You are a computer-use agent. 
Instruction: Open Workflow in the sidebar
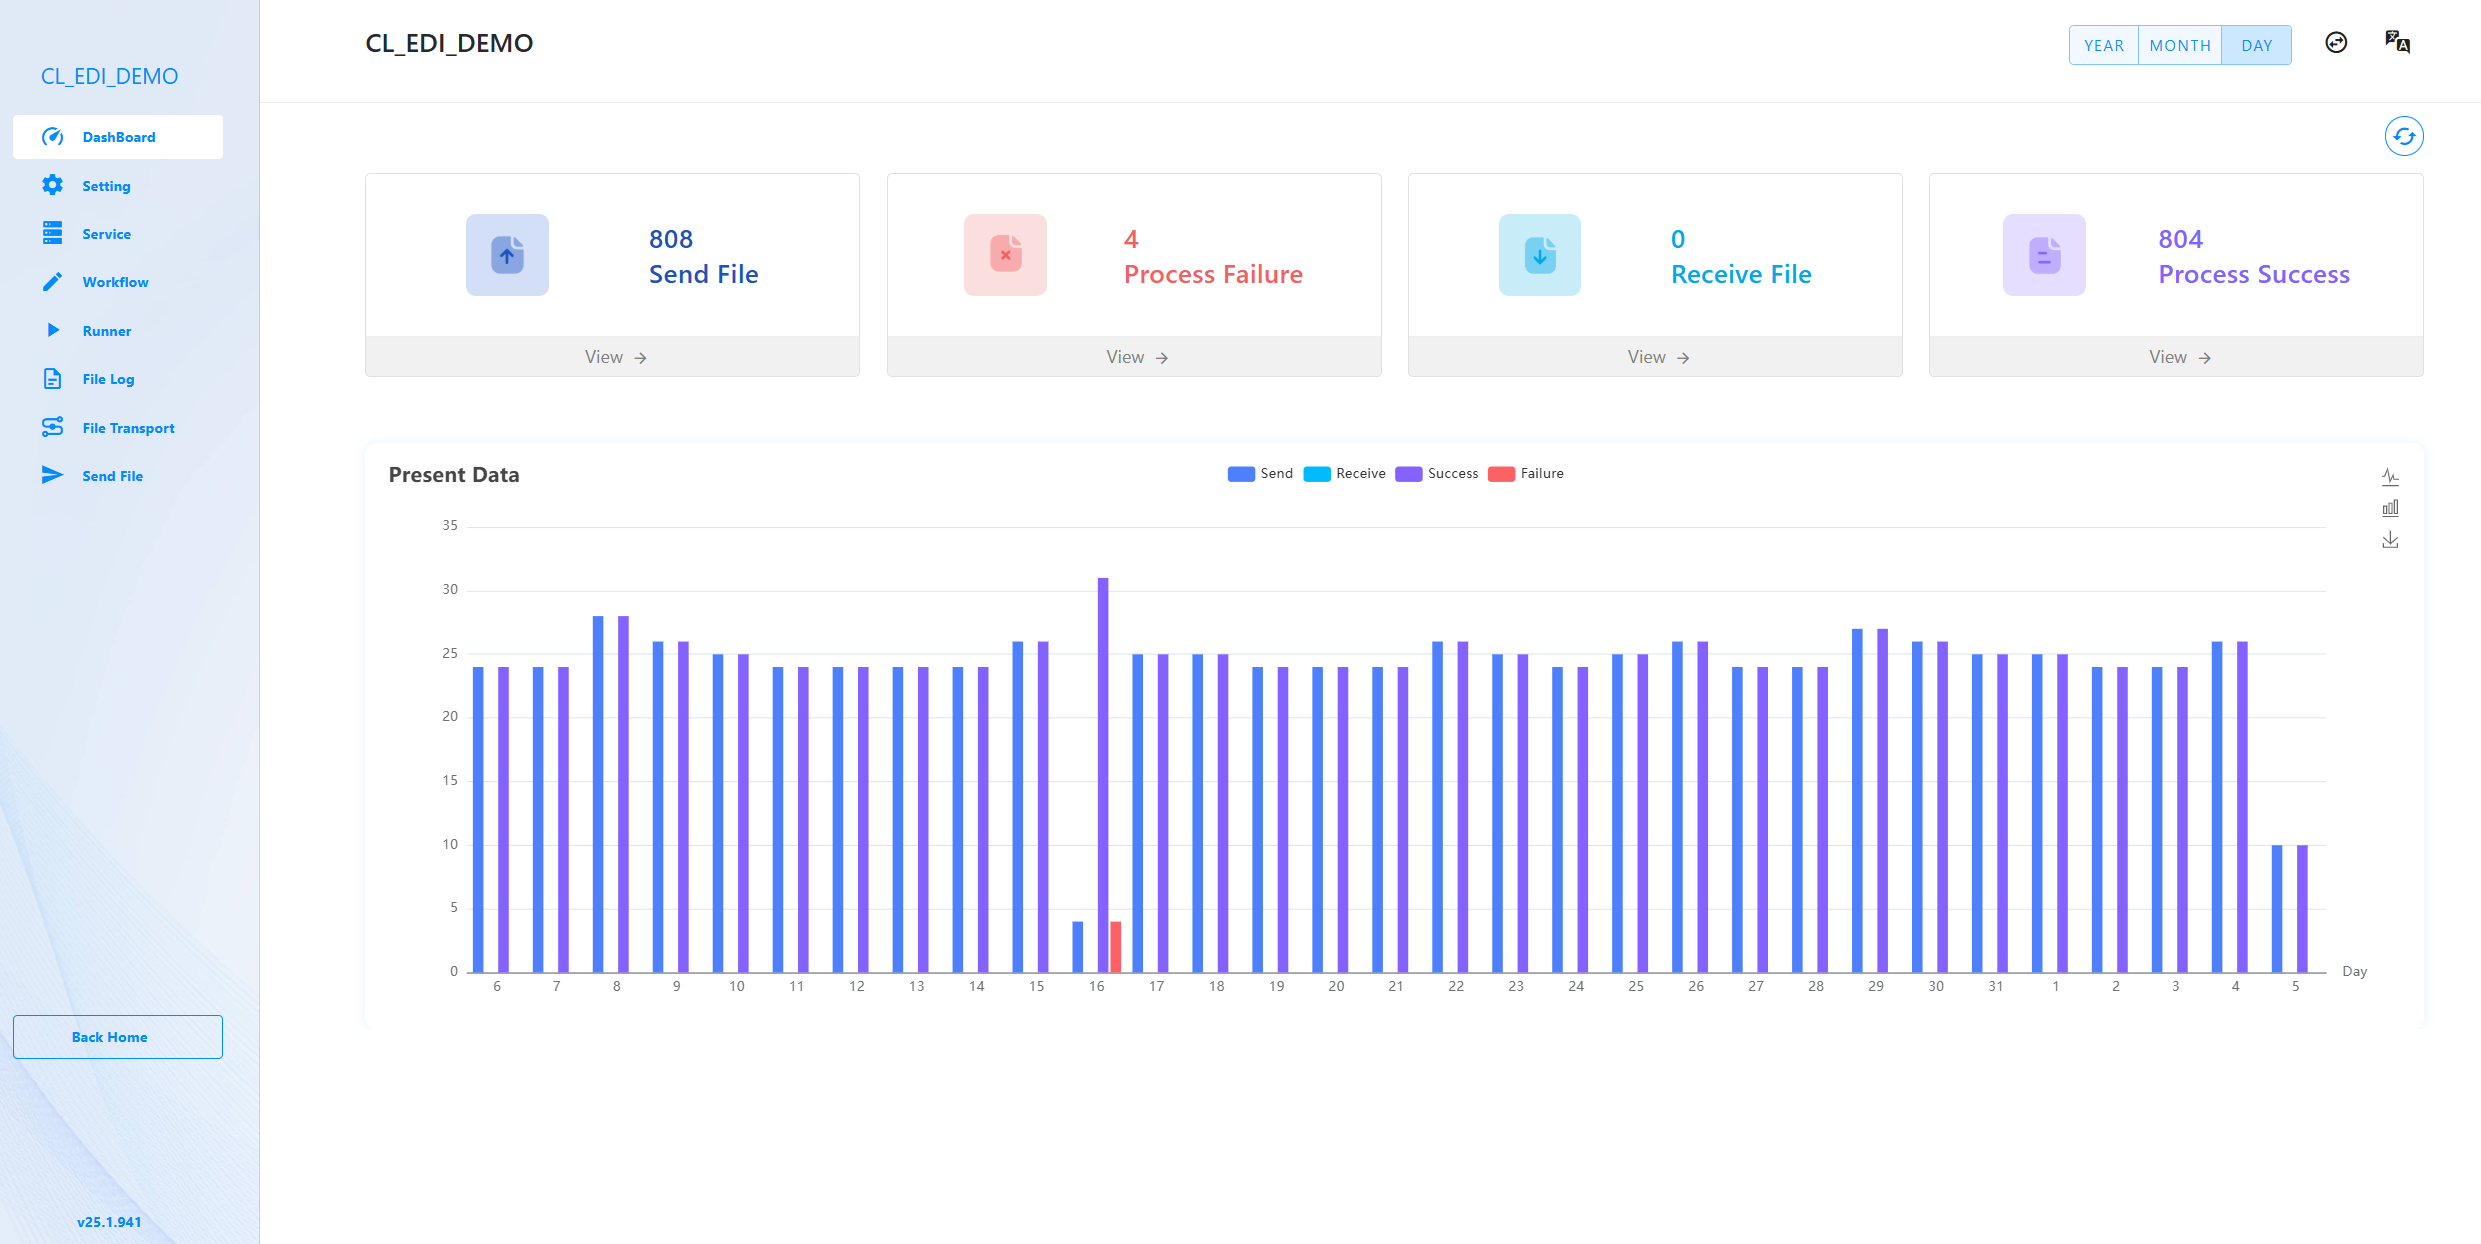[115, 282]
